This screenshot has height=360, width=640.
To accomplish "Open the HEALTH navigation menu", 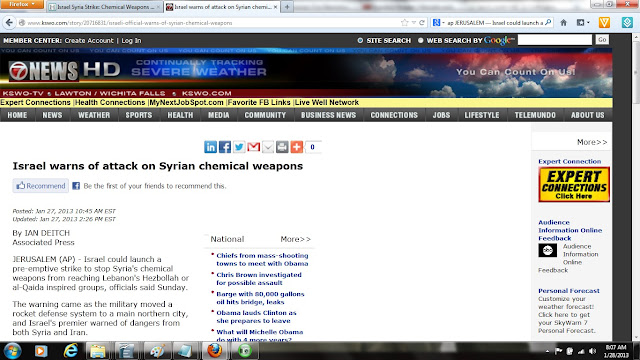I will (180, 115).
